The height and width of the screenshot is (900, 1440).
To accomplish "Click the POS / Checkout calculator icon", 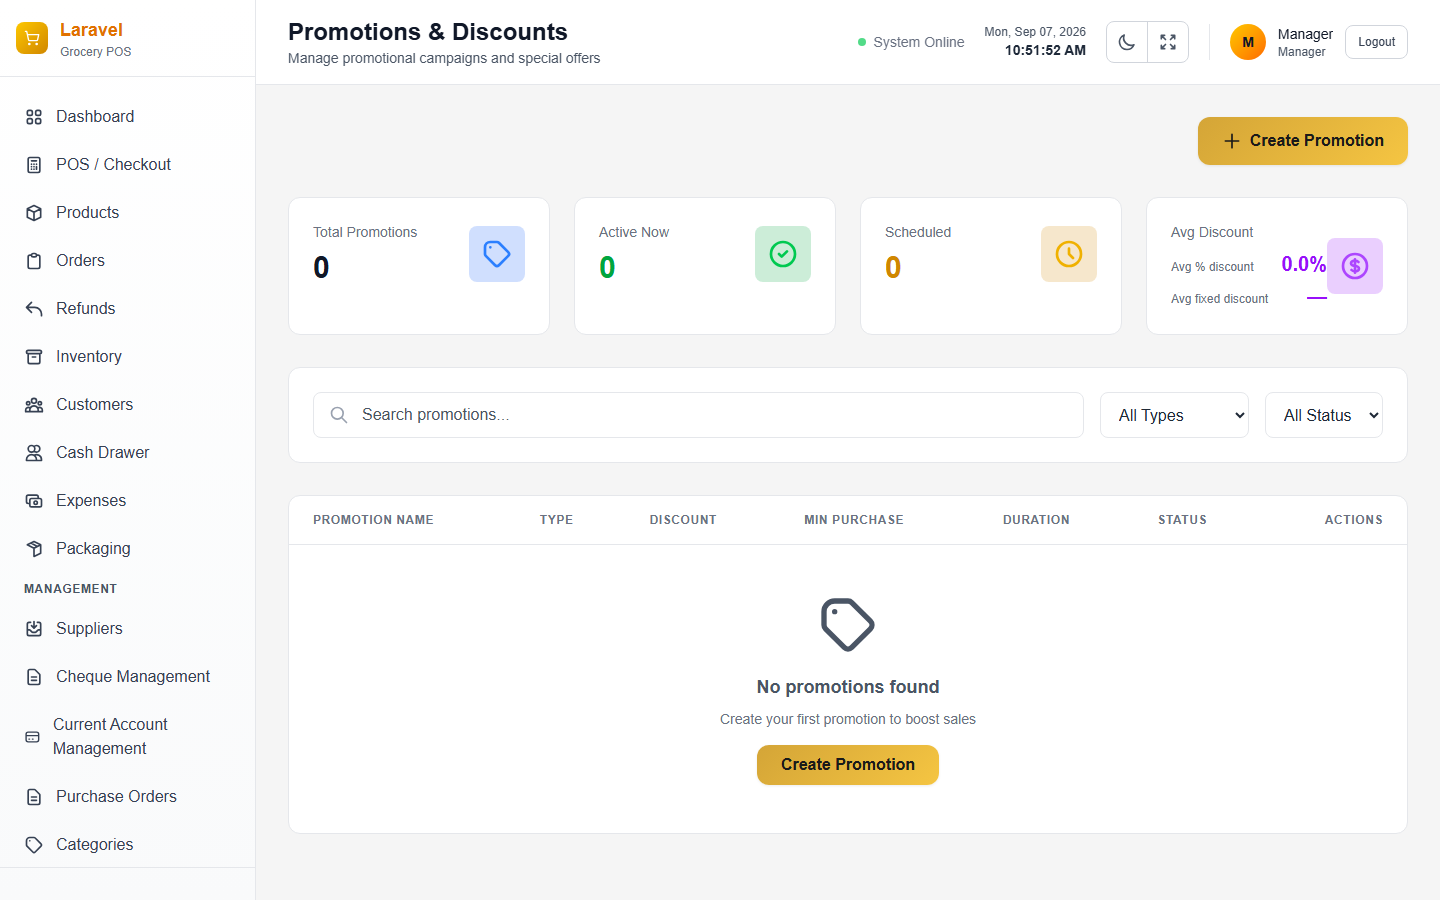I will (34, 165).
